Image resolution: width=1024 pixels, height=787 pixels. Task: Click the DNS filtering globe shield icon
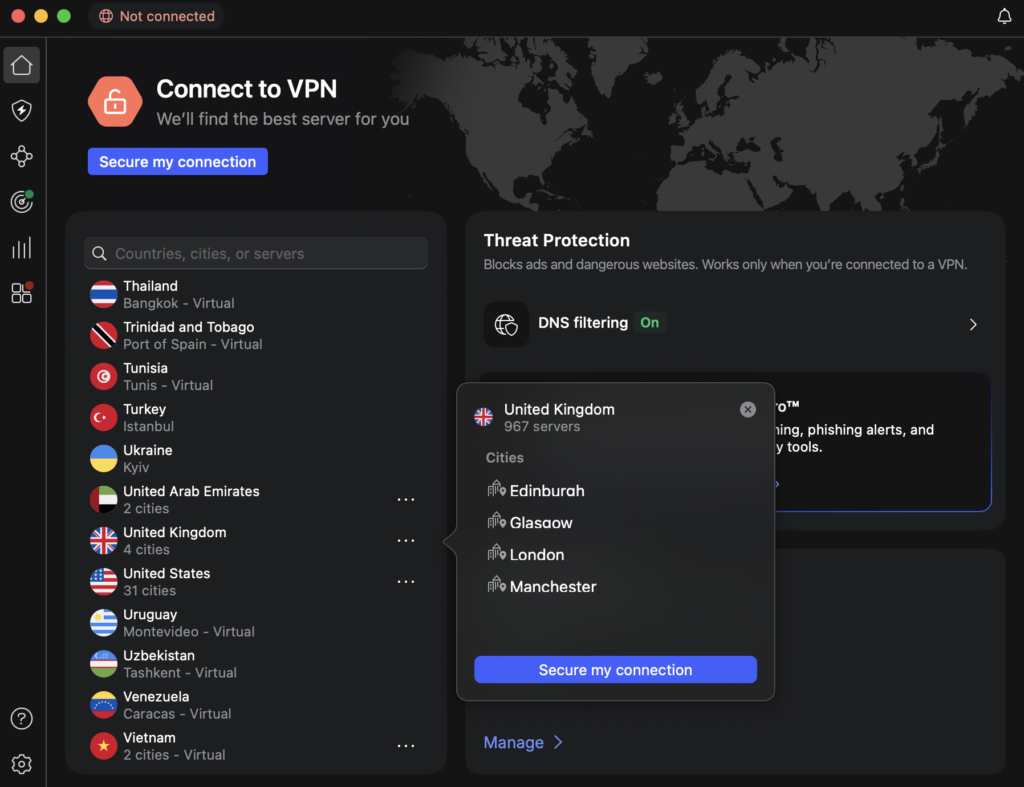pyautogui.click(x=506, y=324)
